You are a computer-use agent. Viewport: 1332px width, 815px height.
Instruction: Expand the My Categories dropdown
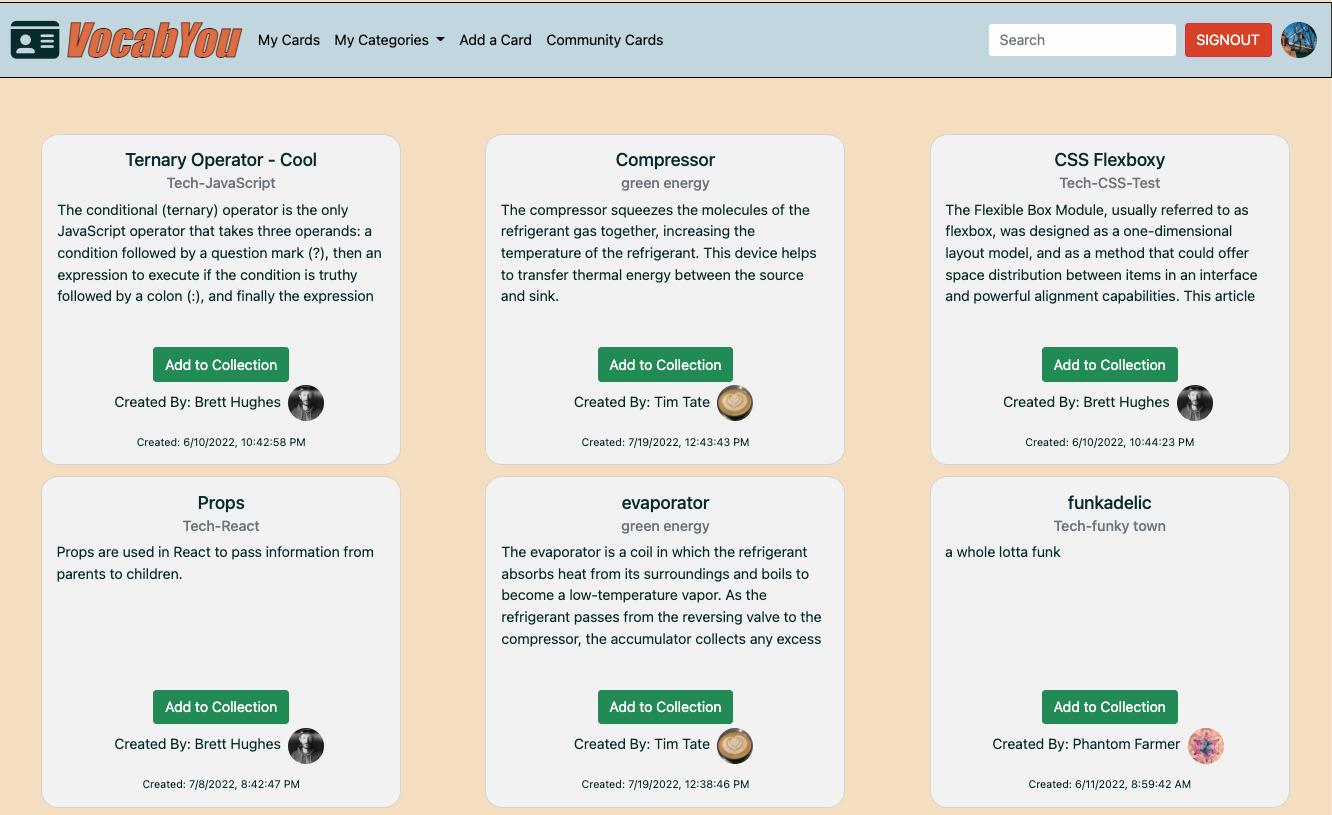[389, 40]
